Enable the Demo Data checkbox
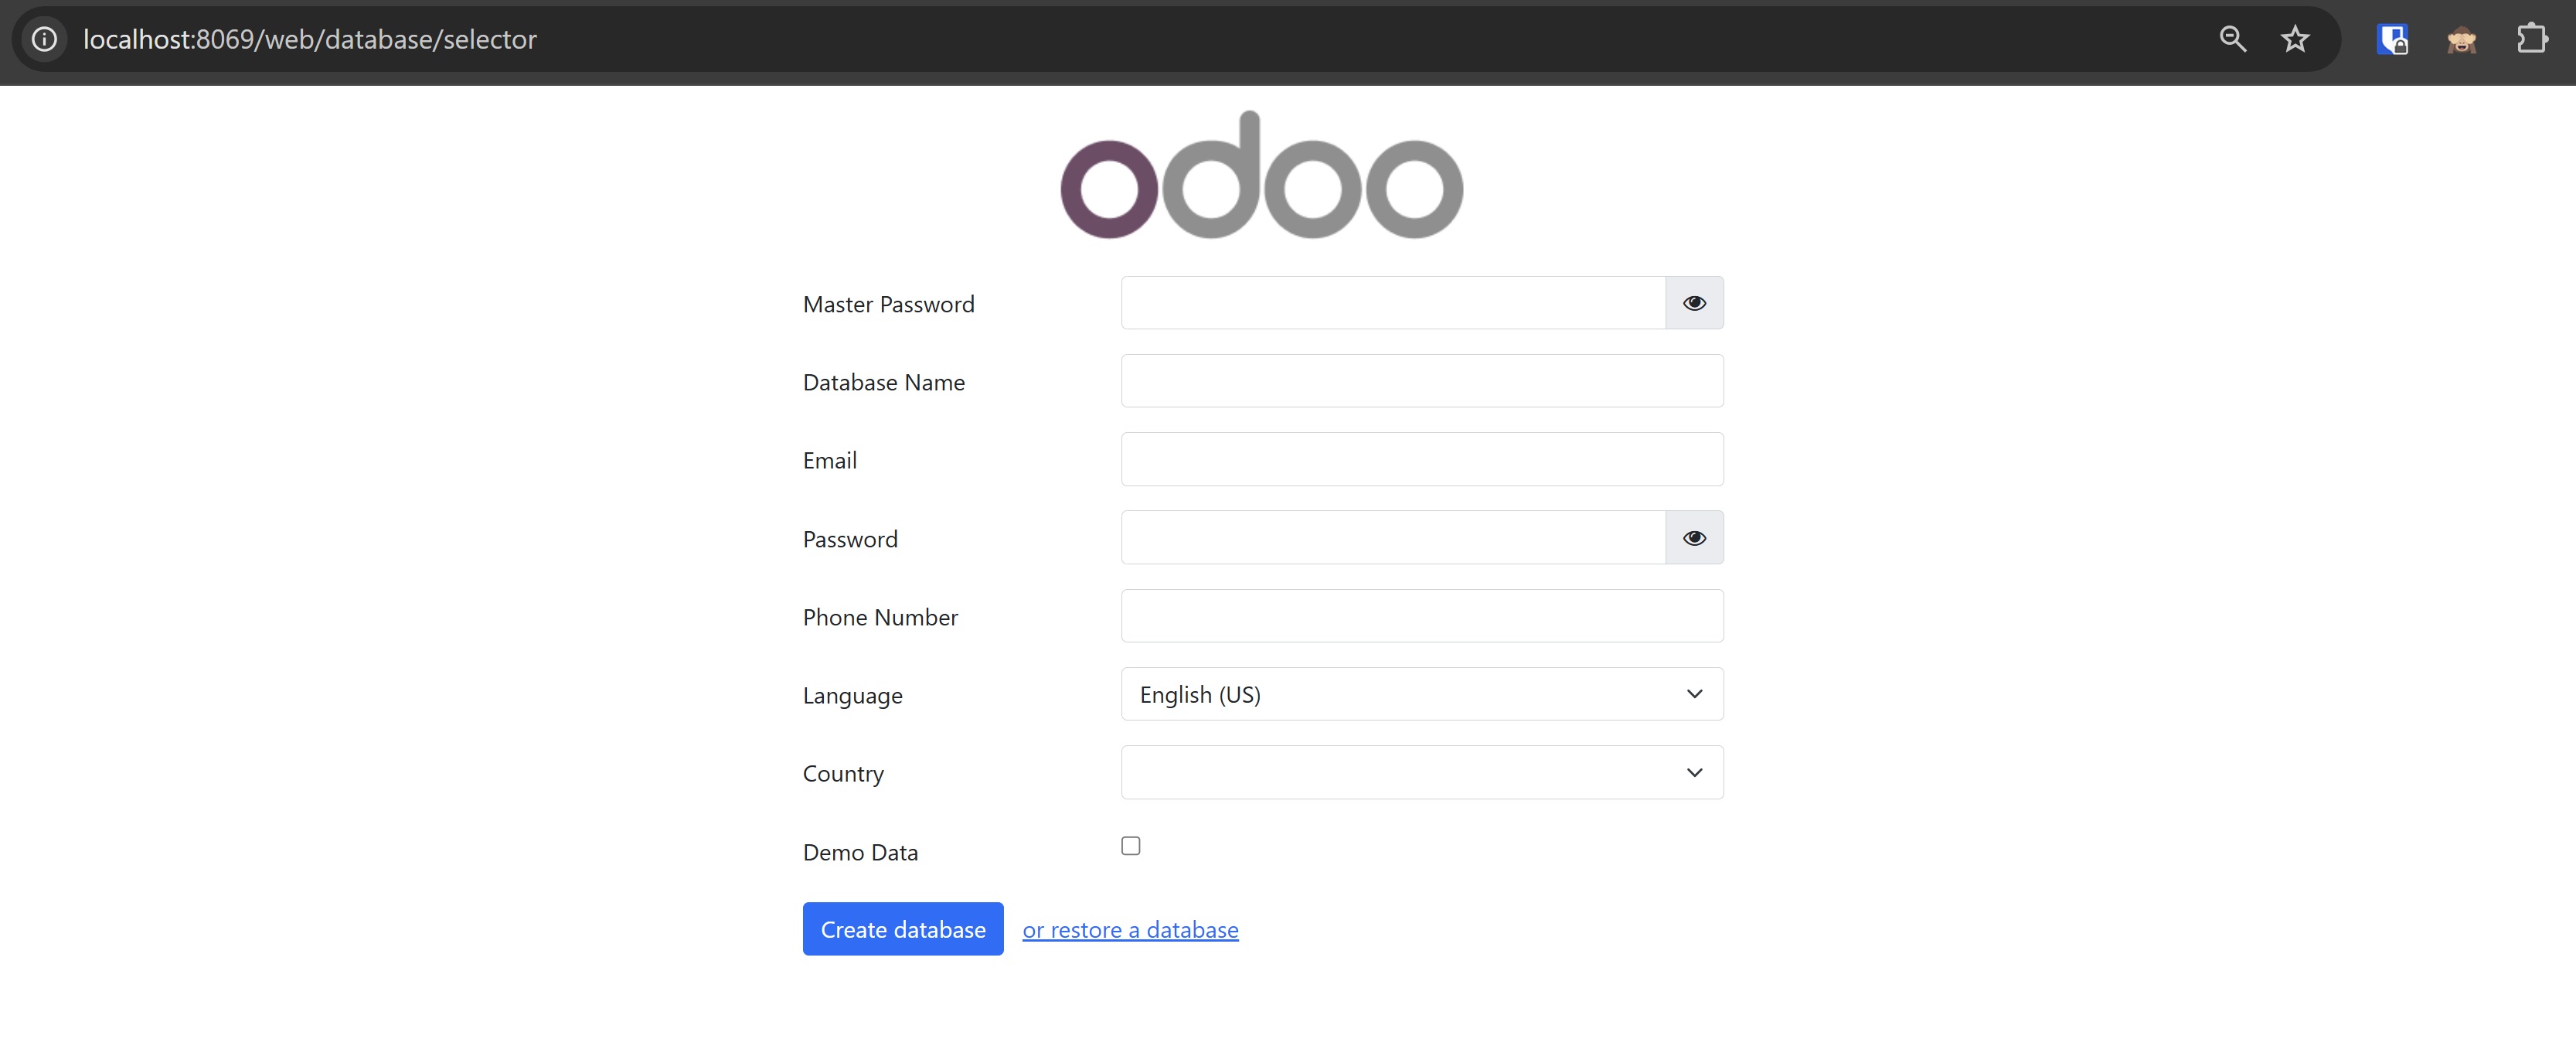The width and height of the screenshot is (2576, 1046). pos(1130,845)
